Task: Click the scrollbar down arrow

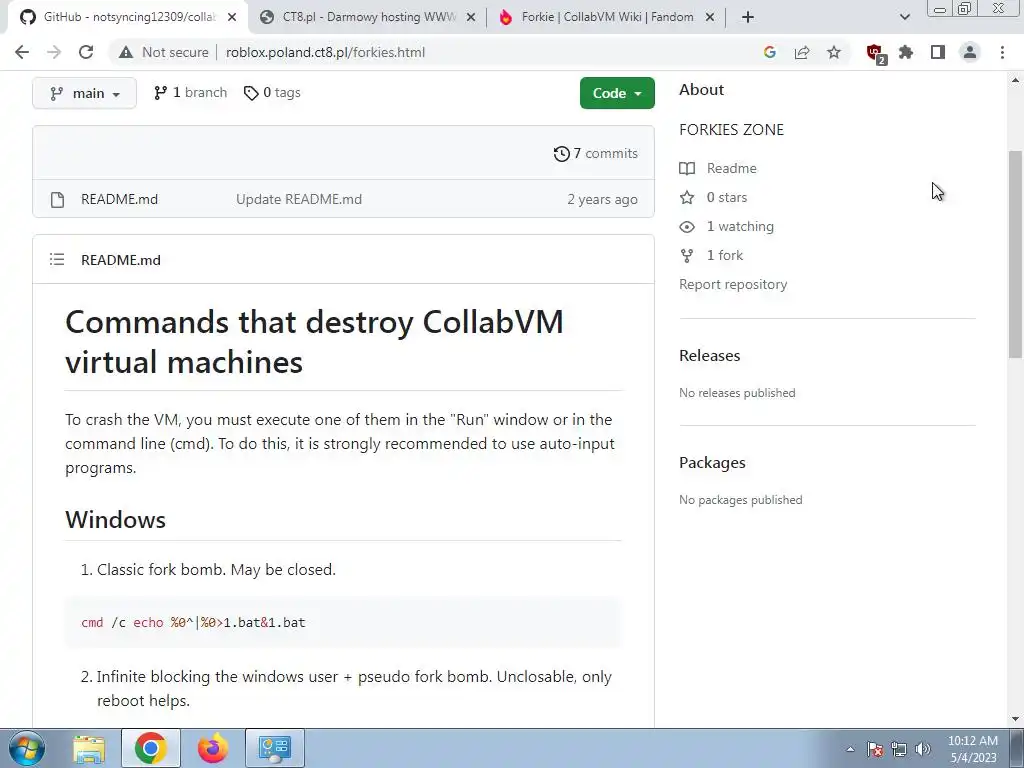Action: point(1015,719)
